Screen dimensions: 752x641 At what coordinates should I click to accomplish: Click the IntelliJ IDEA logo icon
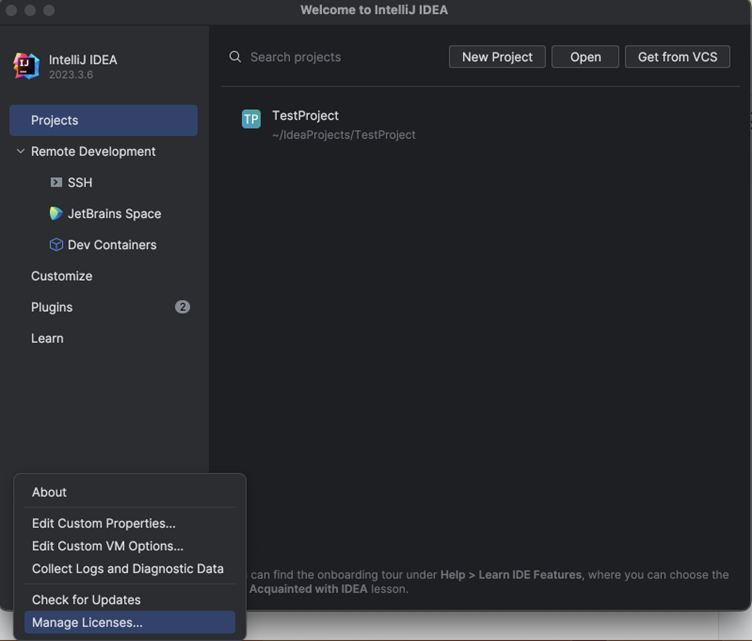(x=27, y=66)
